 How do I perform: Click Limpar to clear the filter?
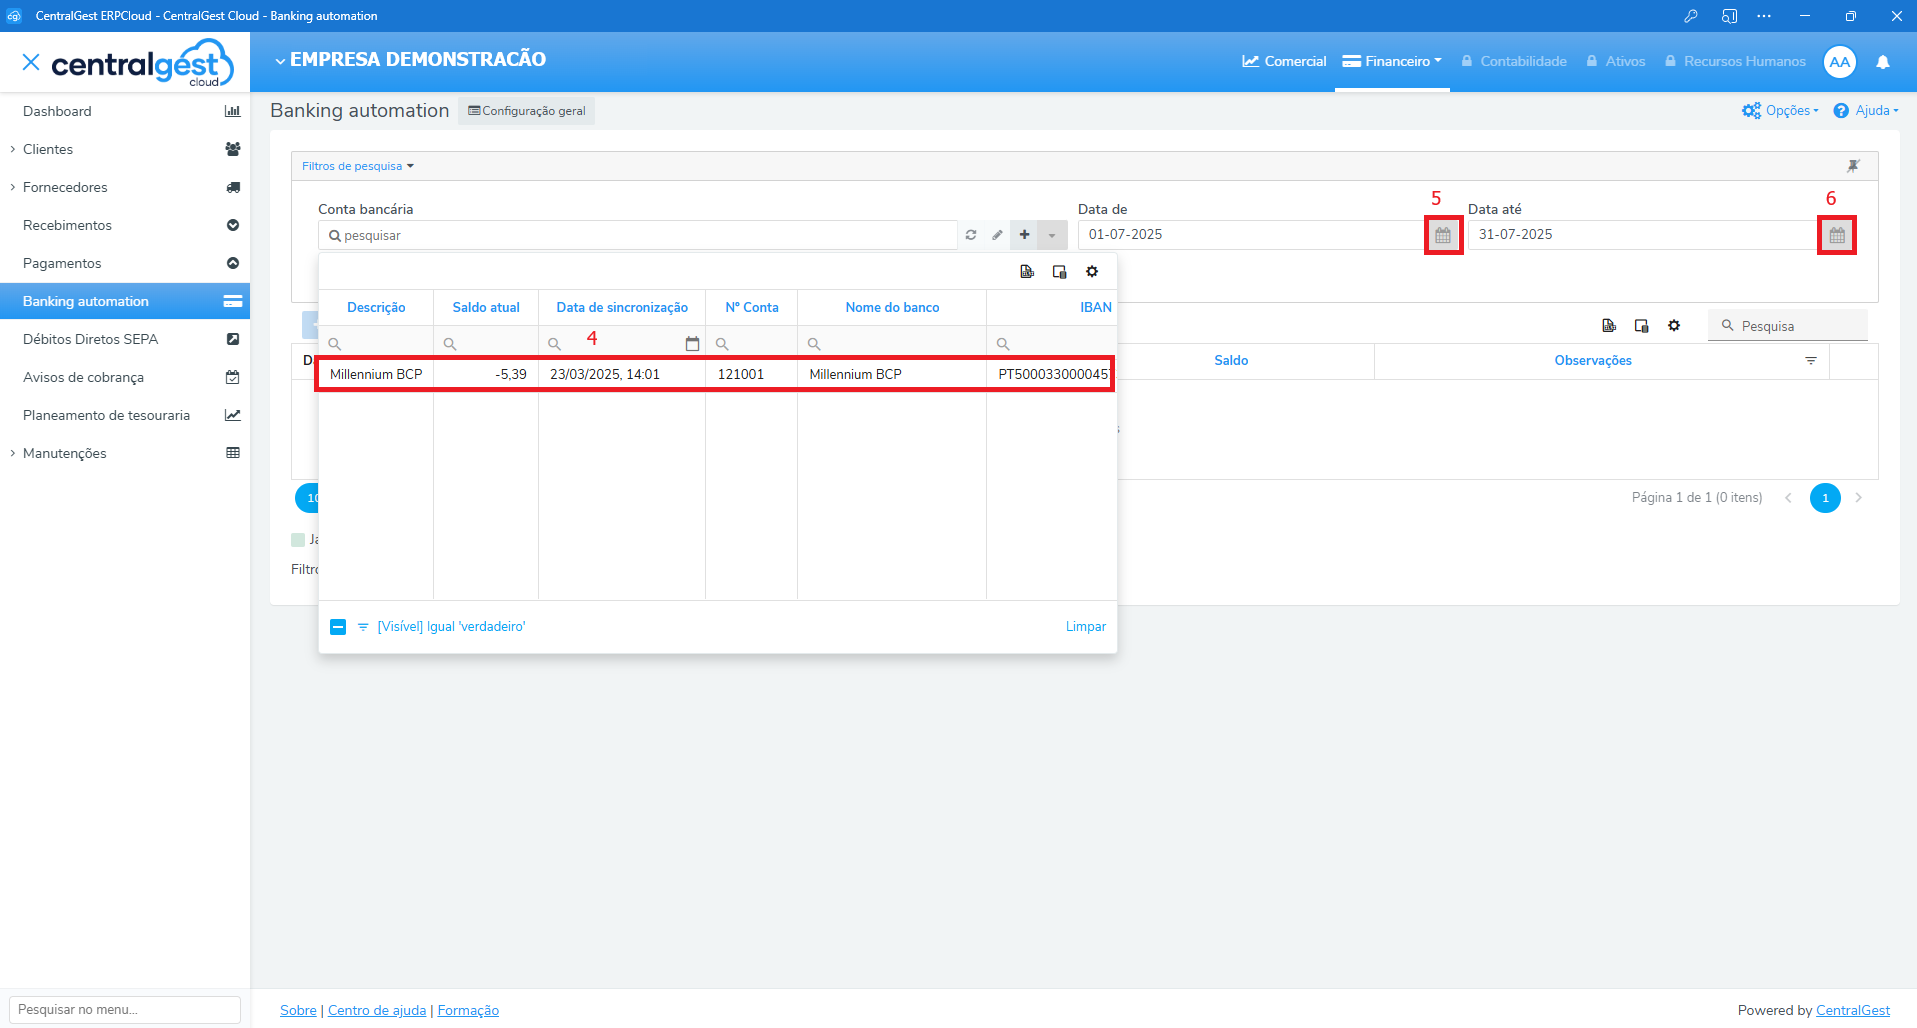click(x=1085, y=627)
